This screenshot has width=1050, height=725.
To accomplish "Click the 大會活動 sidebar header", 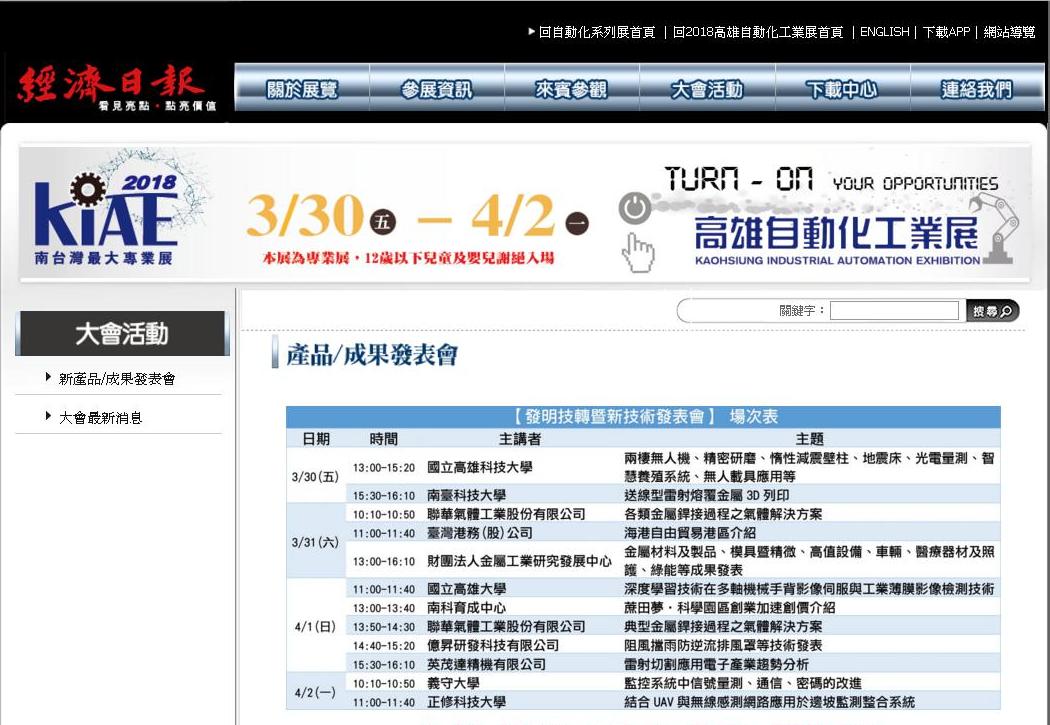I will click(122, 333).
